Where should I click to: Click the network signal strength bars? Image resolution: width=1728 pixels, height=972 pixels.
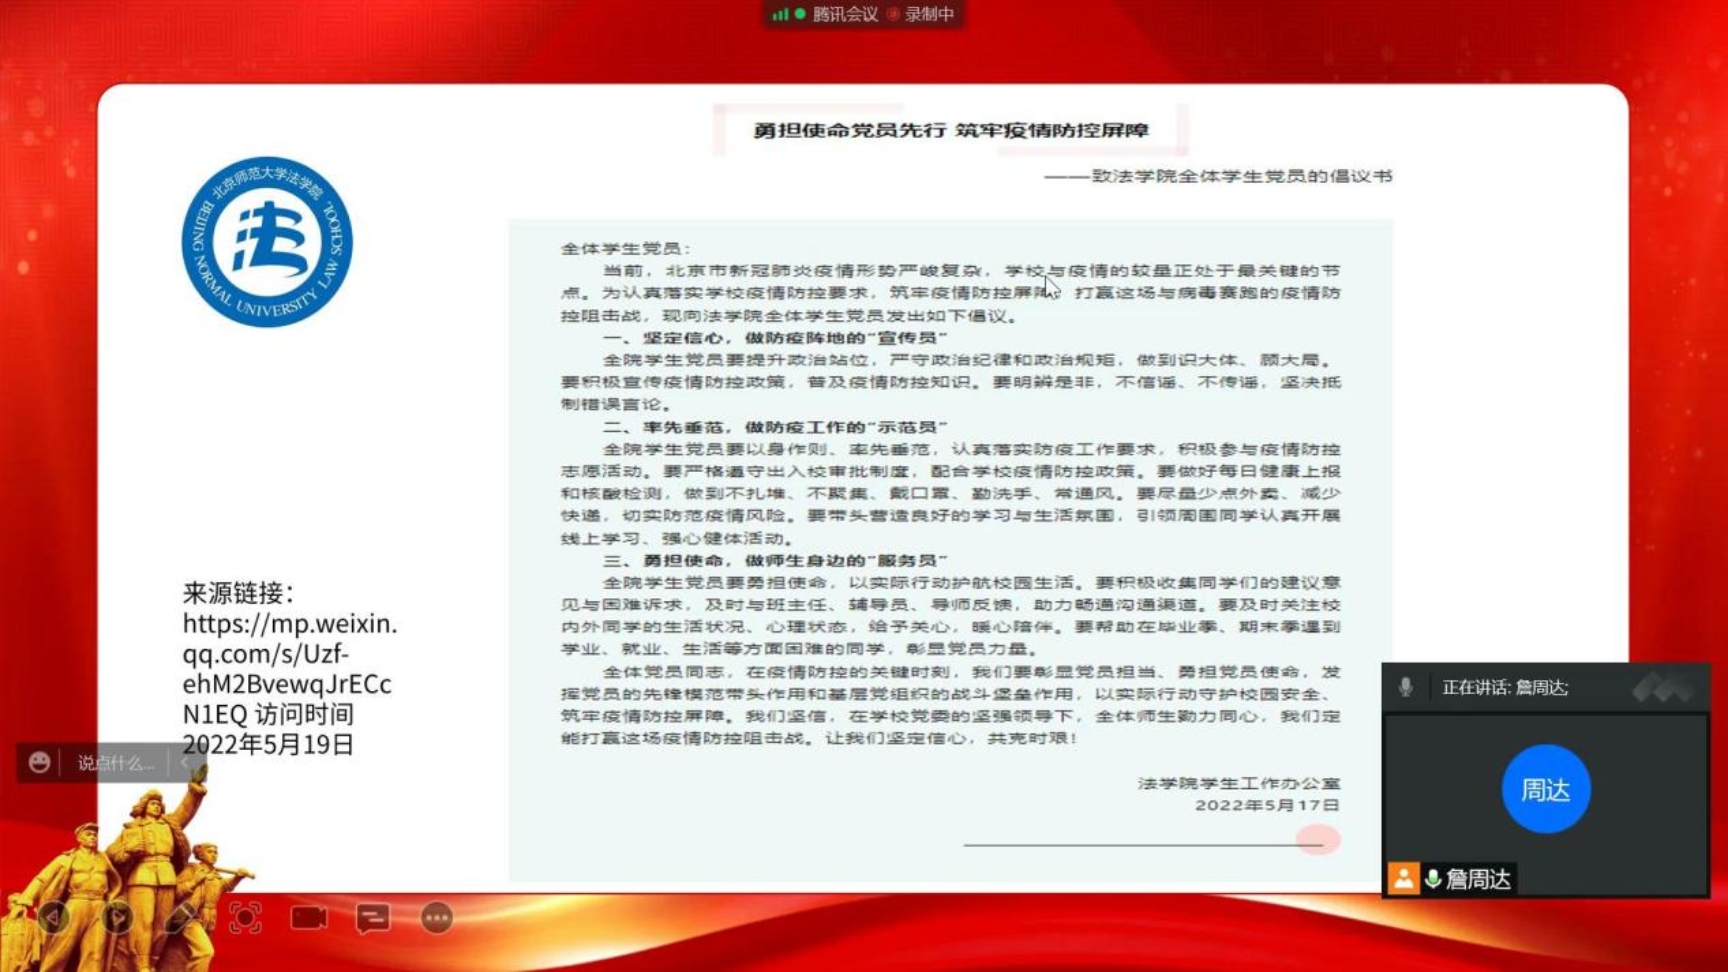(x=780, y=14)
